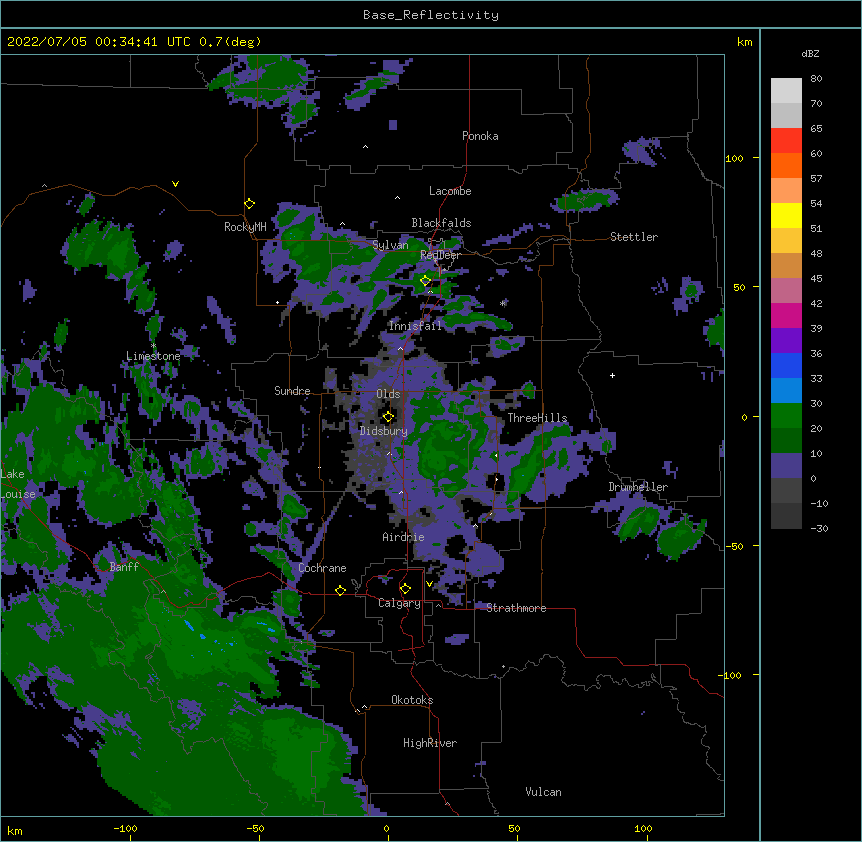Select the yellow 54 dBZ legend swatch
The height and width of the screenshot is (842, 862).
coord(786,215)
